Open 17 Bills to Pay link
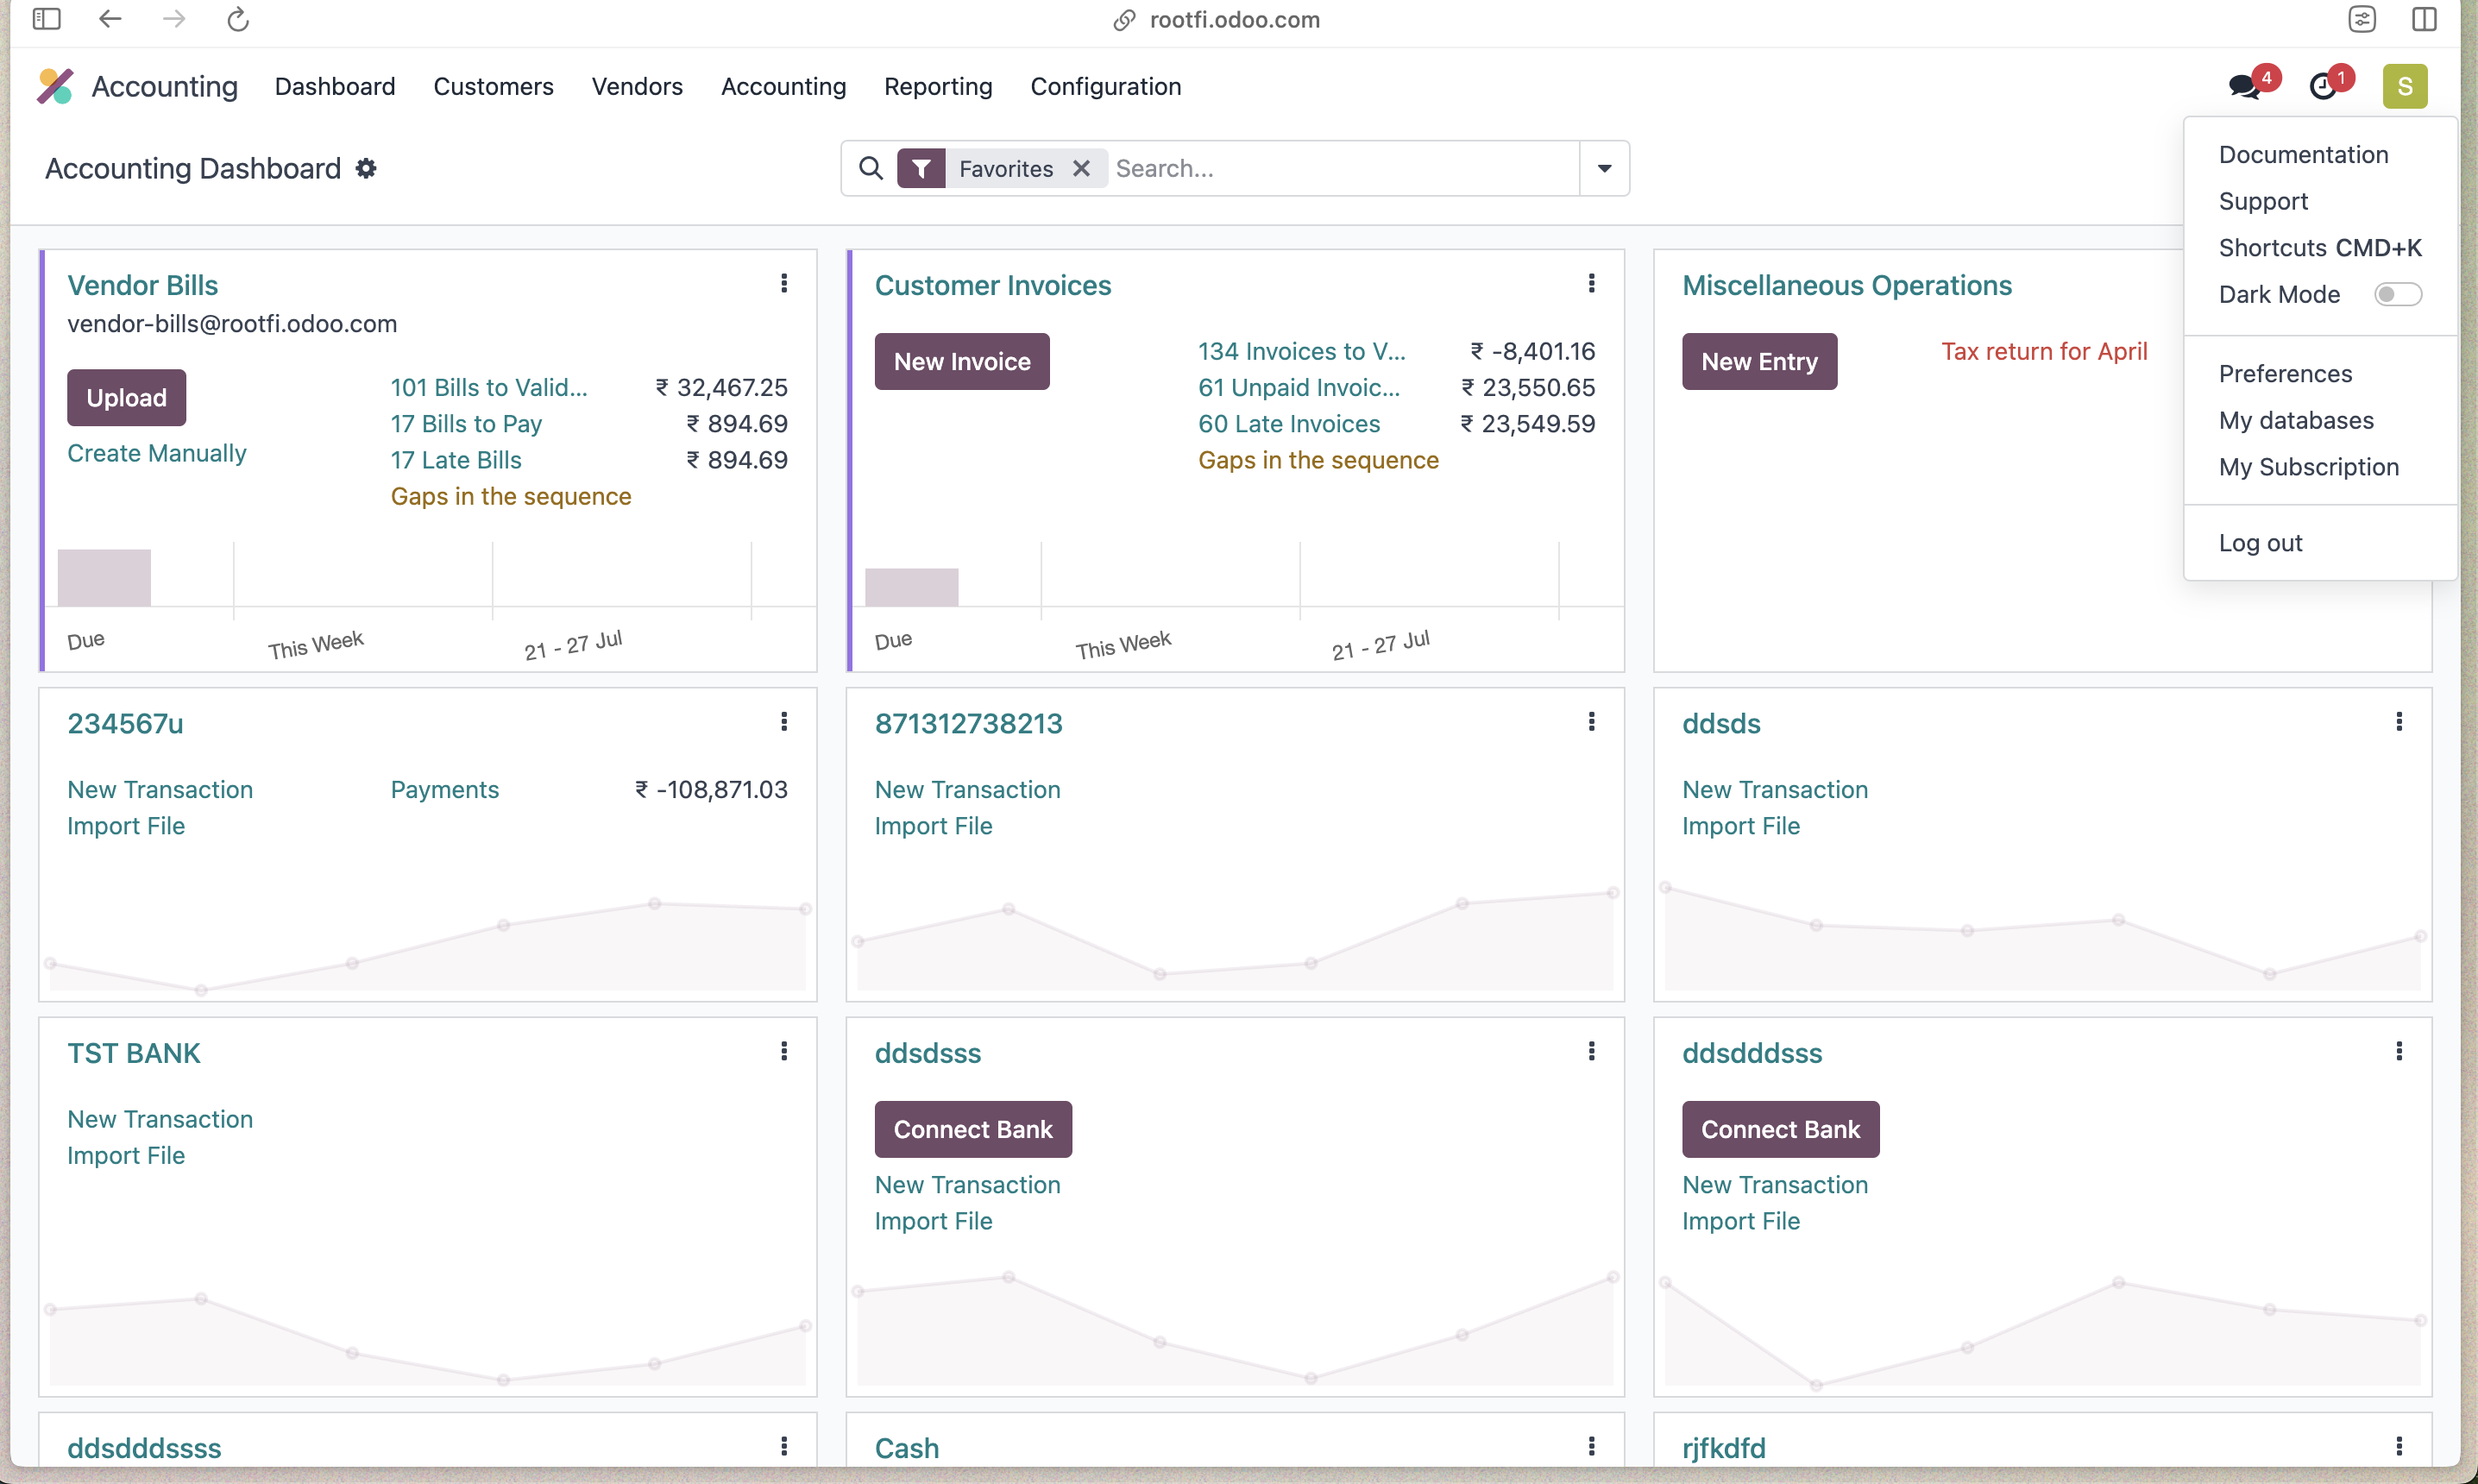This screenshot has width=2478, height=1484. [x=466, y=423]
